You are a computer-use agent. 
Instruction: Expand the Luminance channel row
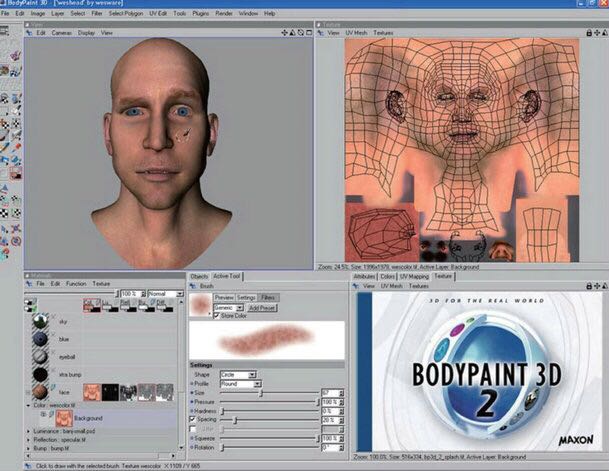(28, 431)
